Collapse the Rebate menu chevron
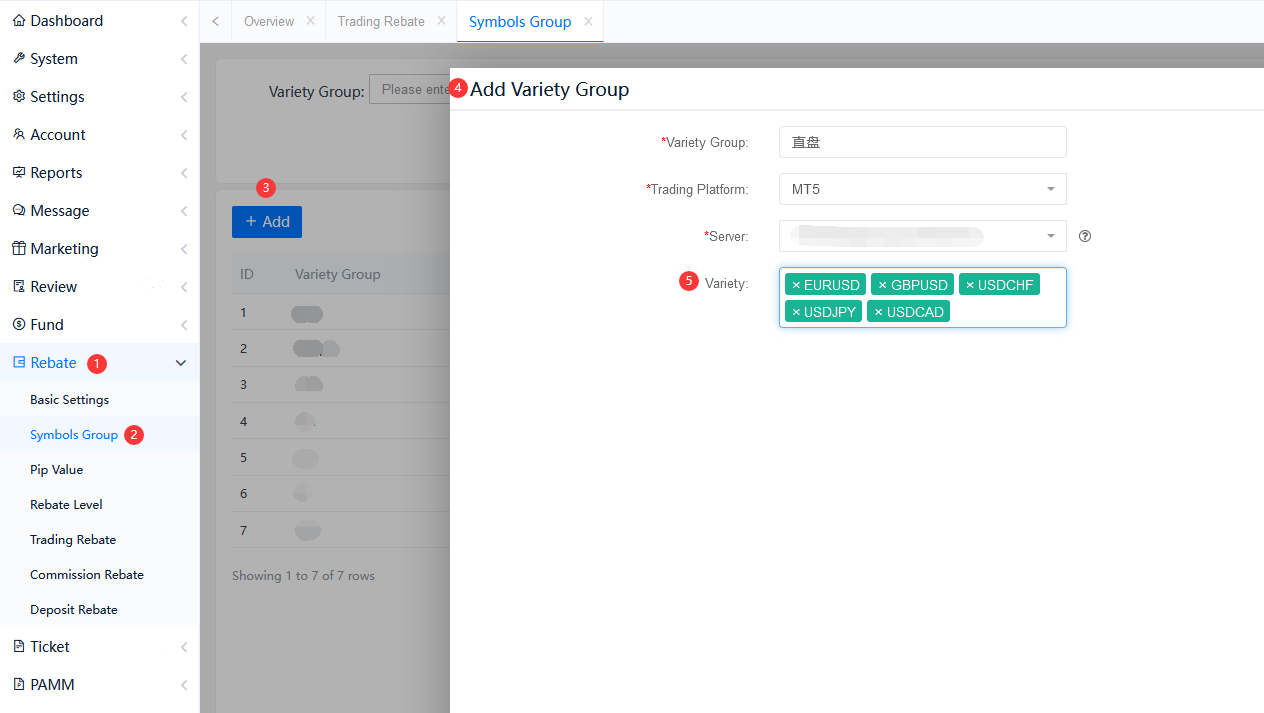Viewport: 1264px width, 713px height. pos(181,363)
